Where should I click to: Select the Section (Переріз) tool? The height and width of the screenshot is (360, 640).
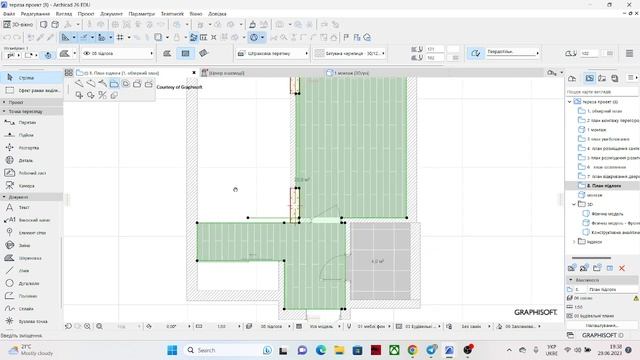point(31,122)
